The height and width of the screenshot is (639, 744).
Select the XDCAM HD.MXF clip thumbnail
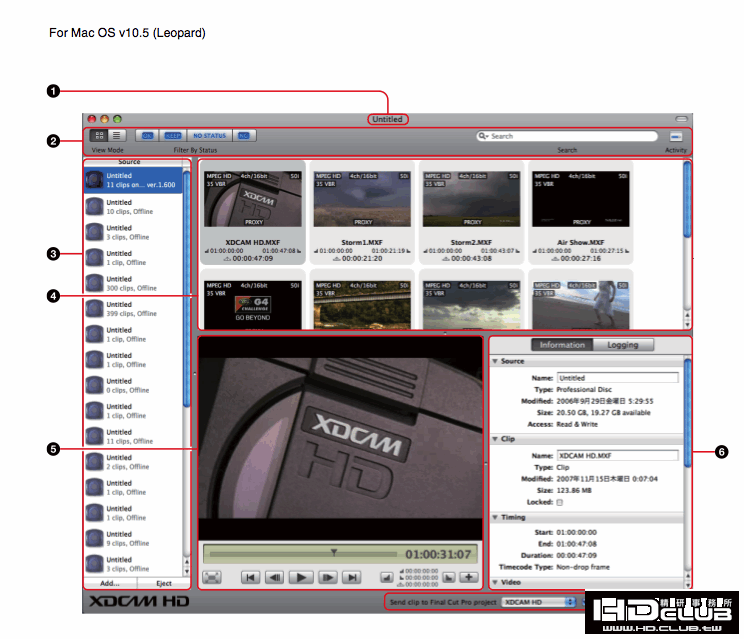coord(253,199)
